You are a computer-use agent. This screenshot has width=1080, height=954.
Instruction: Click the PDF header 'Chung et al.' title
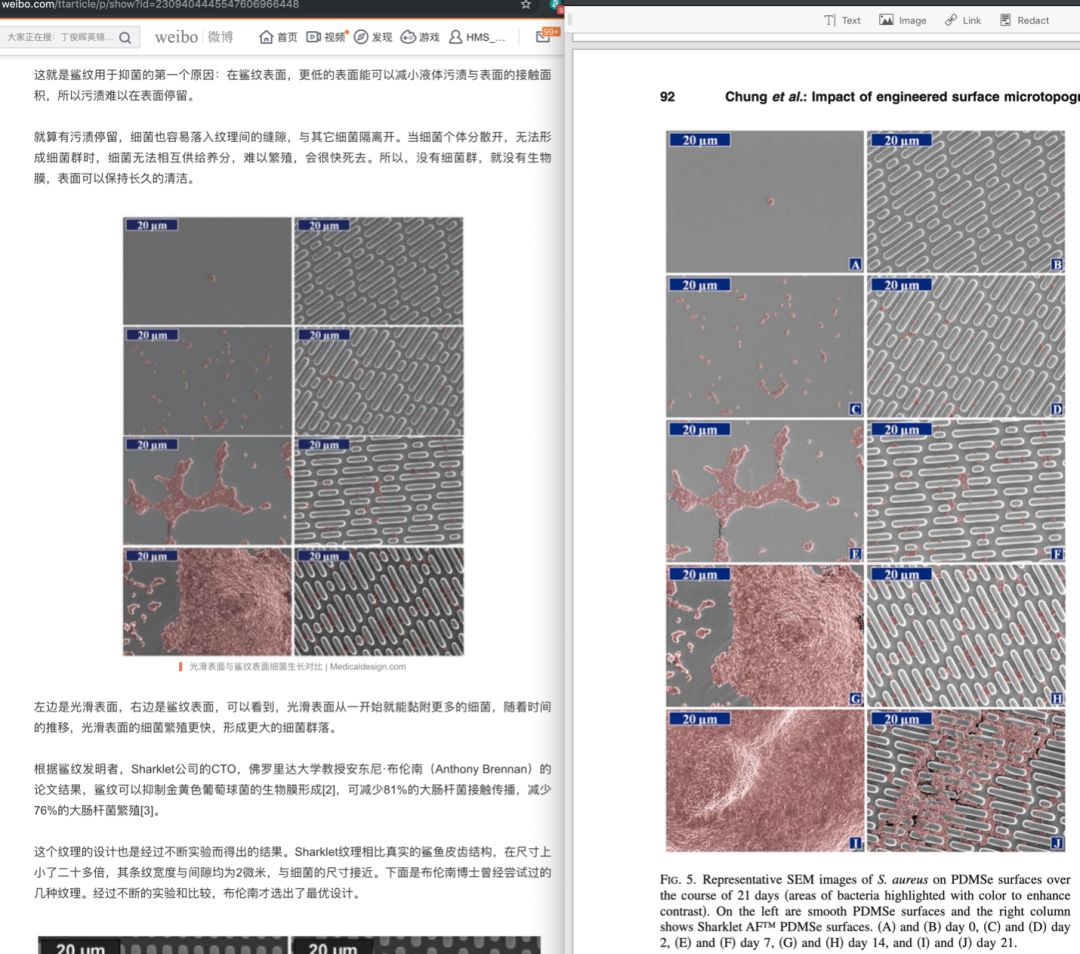[902, 97]
